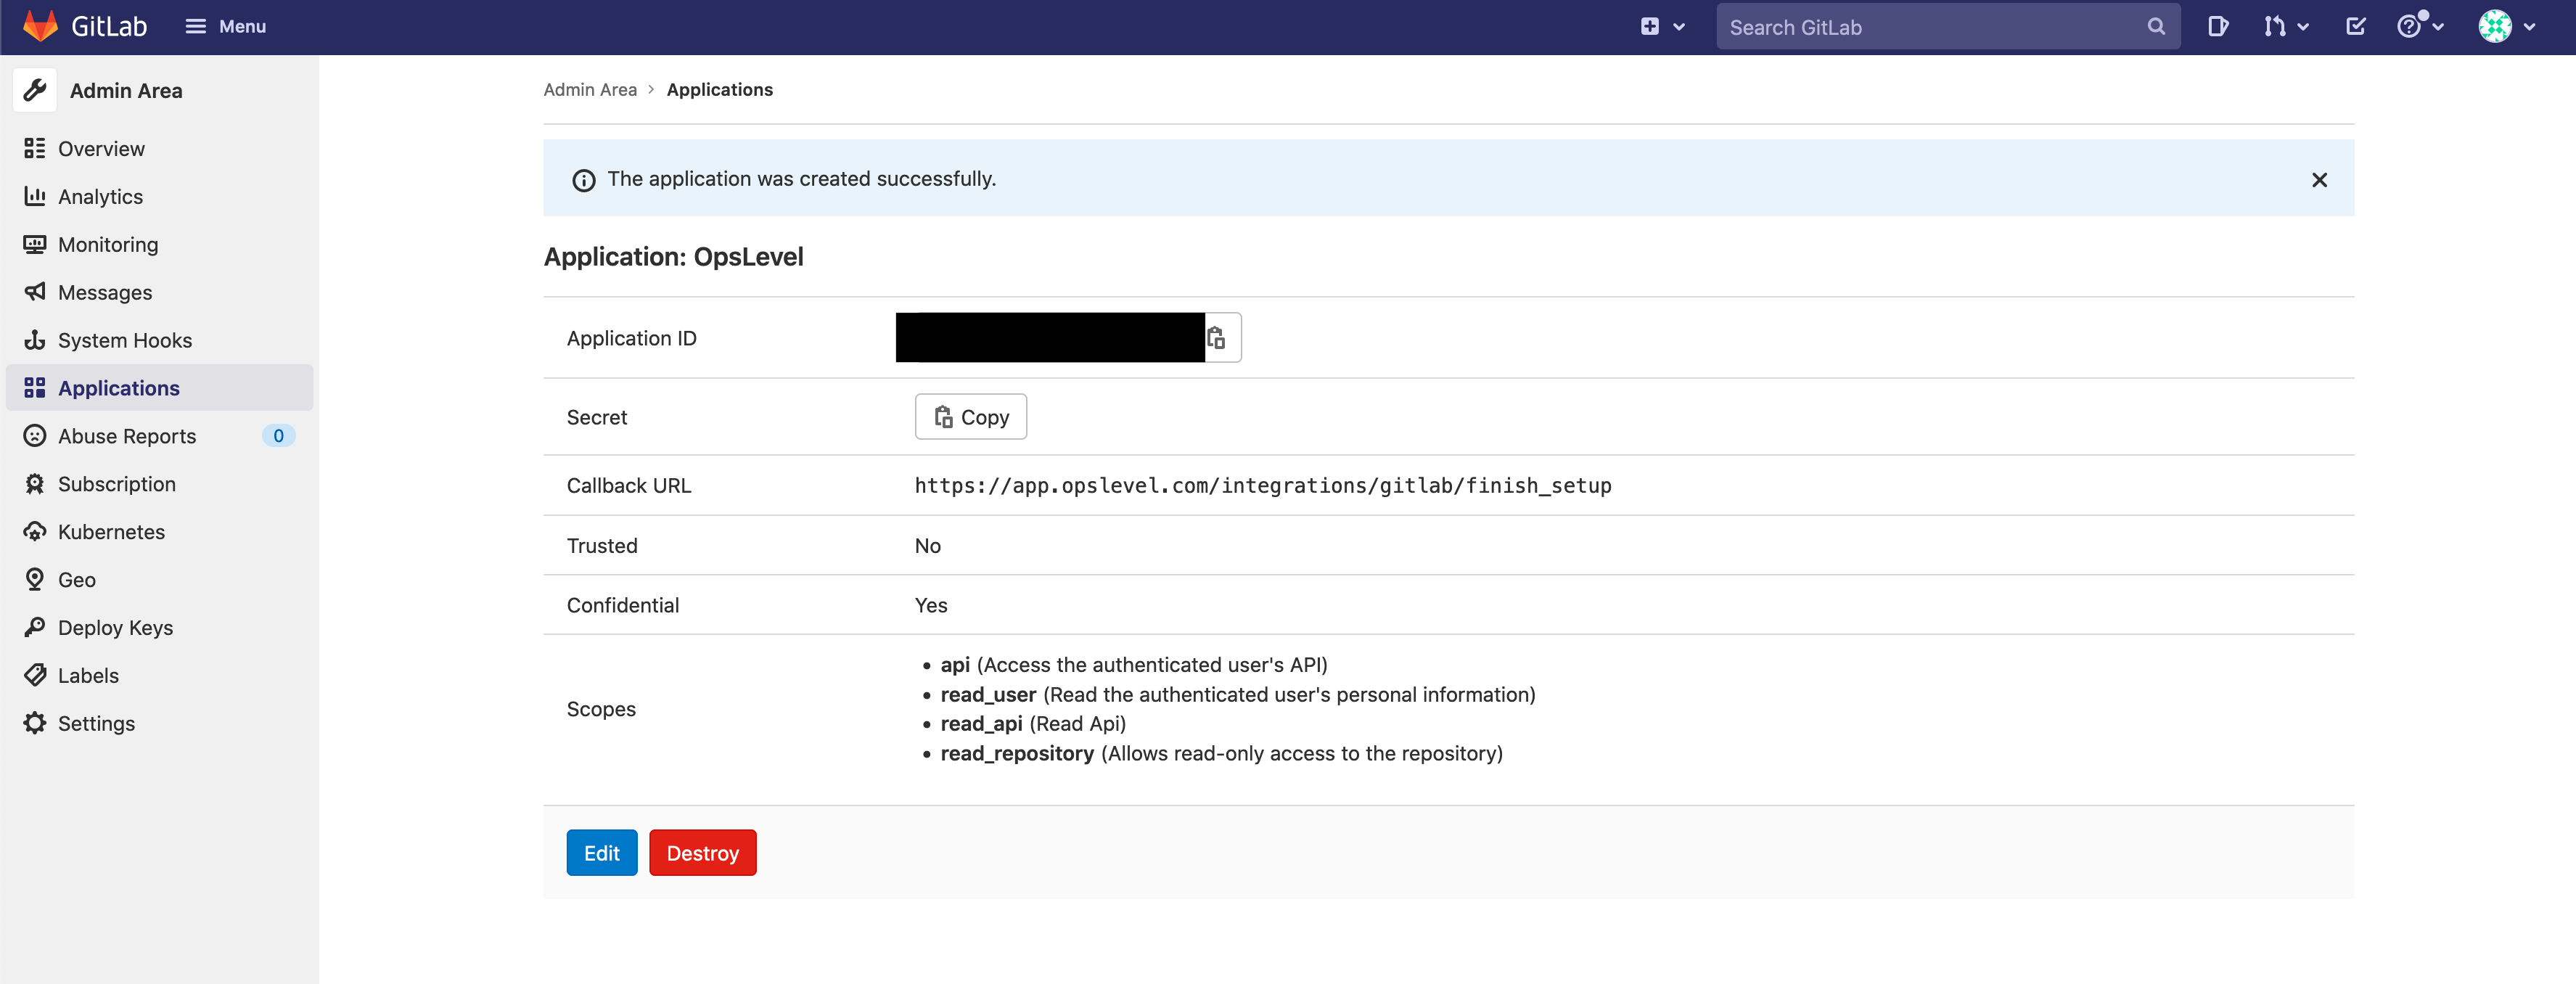Click the Application: OpsLevel heading
The image size is (2576, 984).
(674, 257)
